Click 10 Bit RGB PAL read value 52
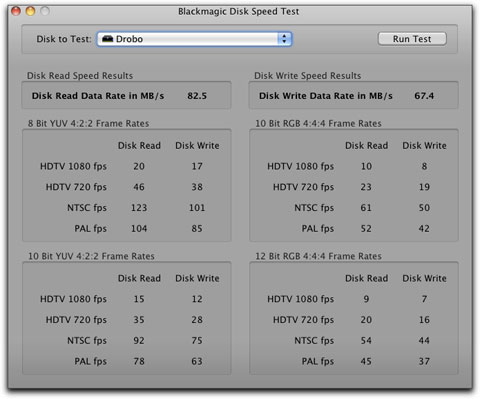Image resolution: width=480 pixels, height=399 pixels. click(x=366, y=228)
